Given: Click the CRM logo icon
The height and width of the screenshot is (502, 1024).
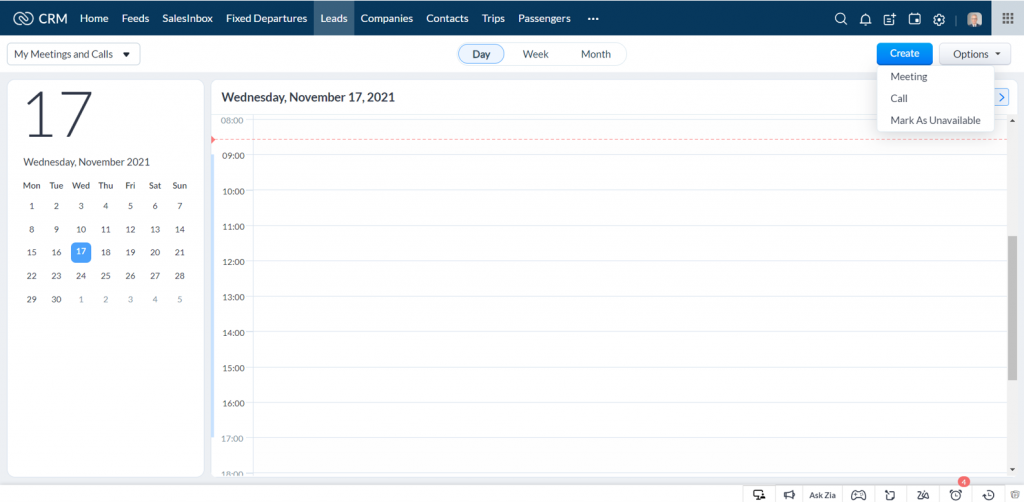Looking at the screenshot, I should (x=24, y=18).
